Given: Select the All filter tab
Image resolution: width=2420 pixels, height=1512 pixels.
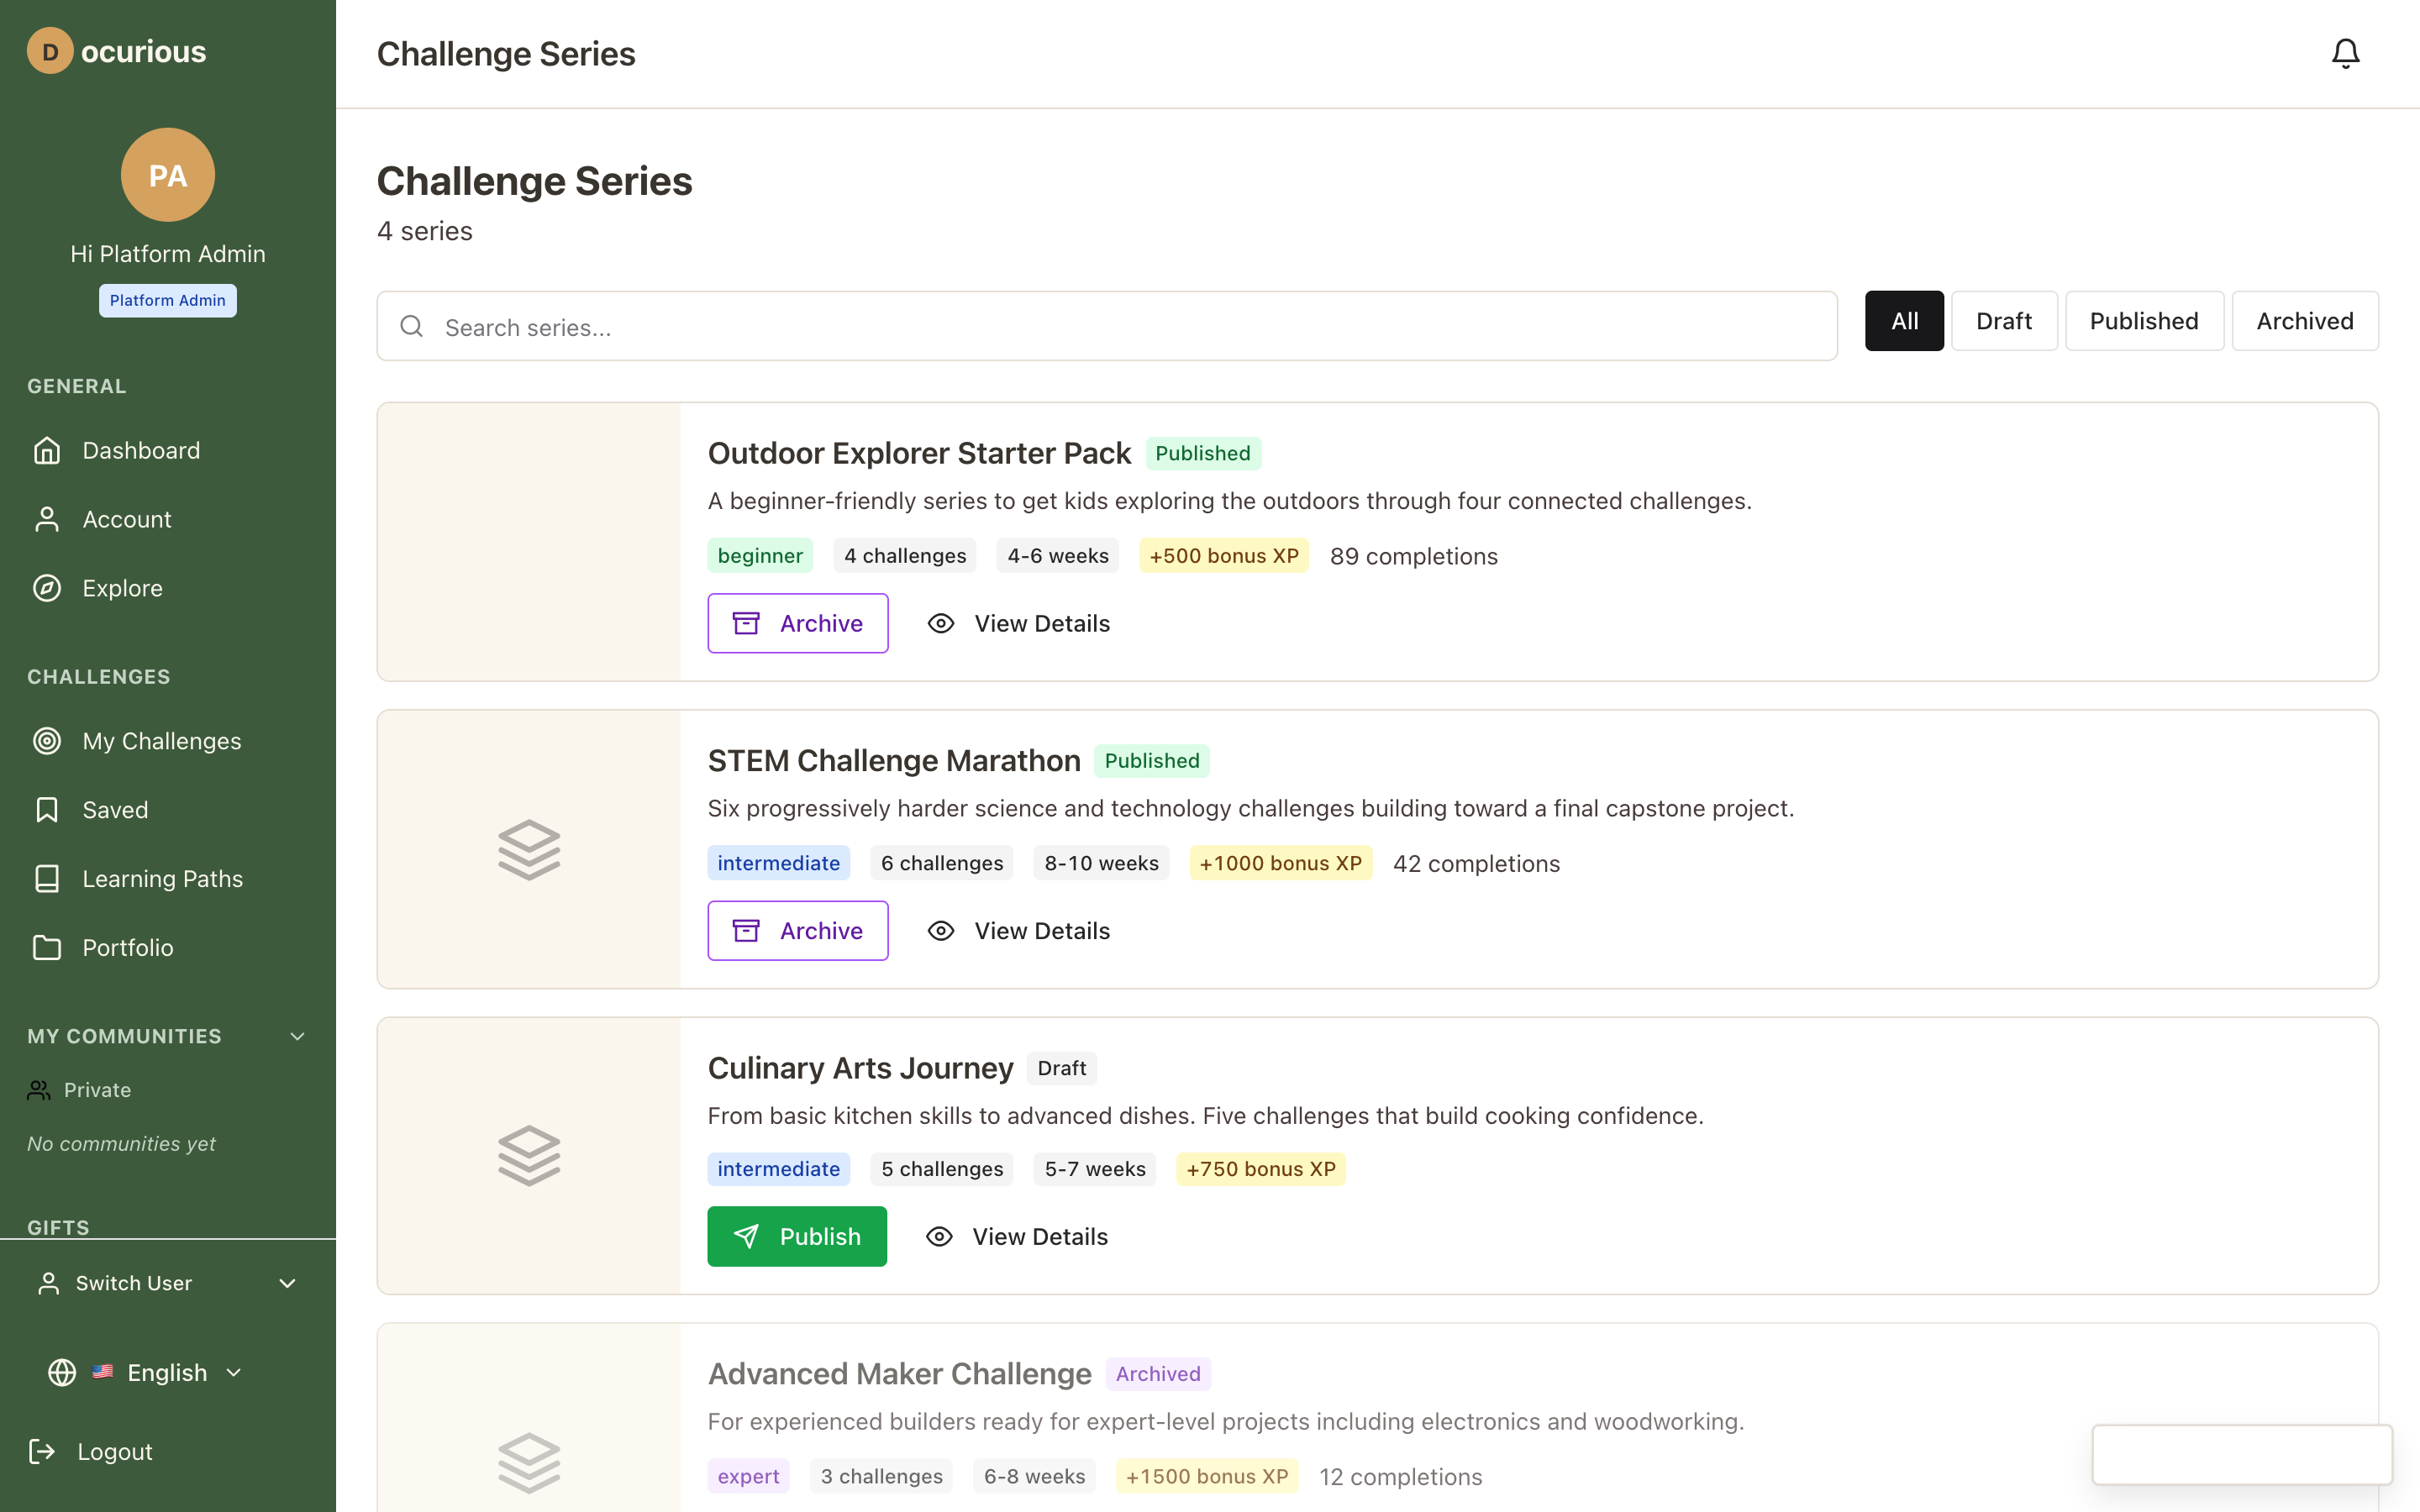Looking at the screenshot, I should coord(1903,321).
